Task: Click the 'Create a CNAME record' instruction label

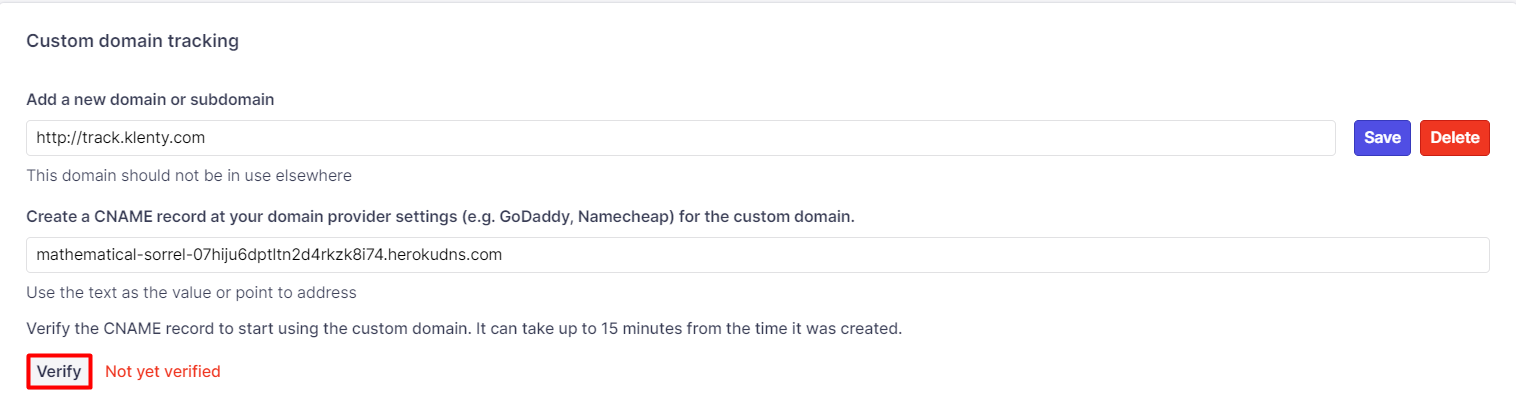Action: [x=440, y=217]
